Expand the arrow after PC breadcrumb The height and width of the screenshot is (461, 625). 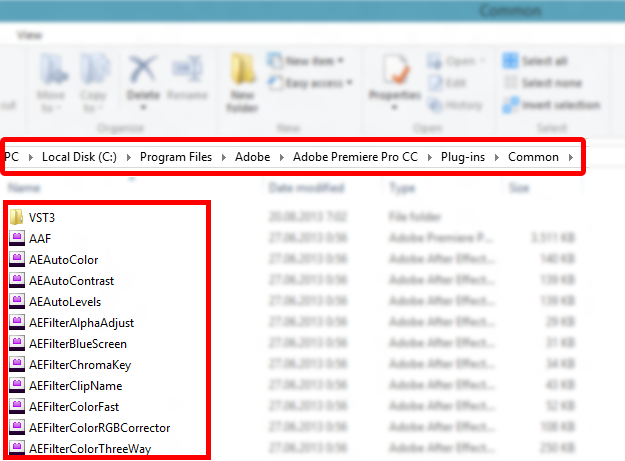(x=31, y=157)
